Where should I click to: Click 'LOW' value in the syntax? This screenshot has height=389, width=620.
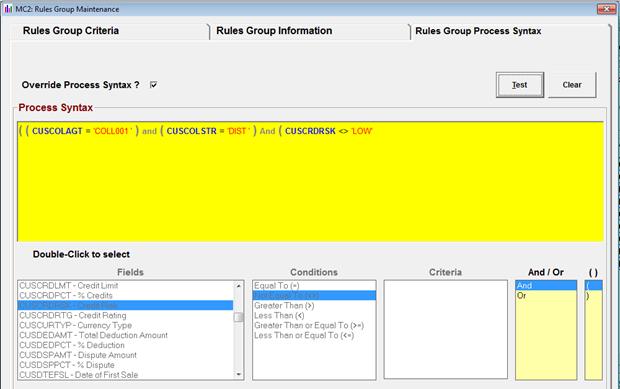tap(361, 131)
